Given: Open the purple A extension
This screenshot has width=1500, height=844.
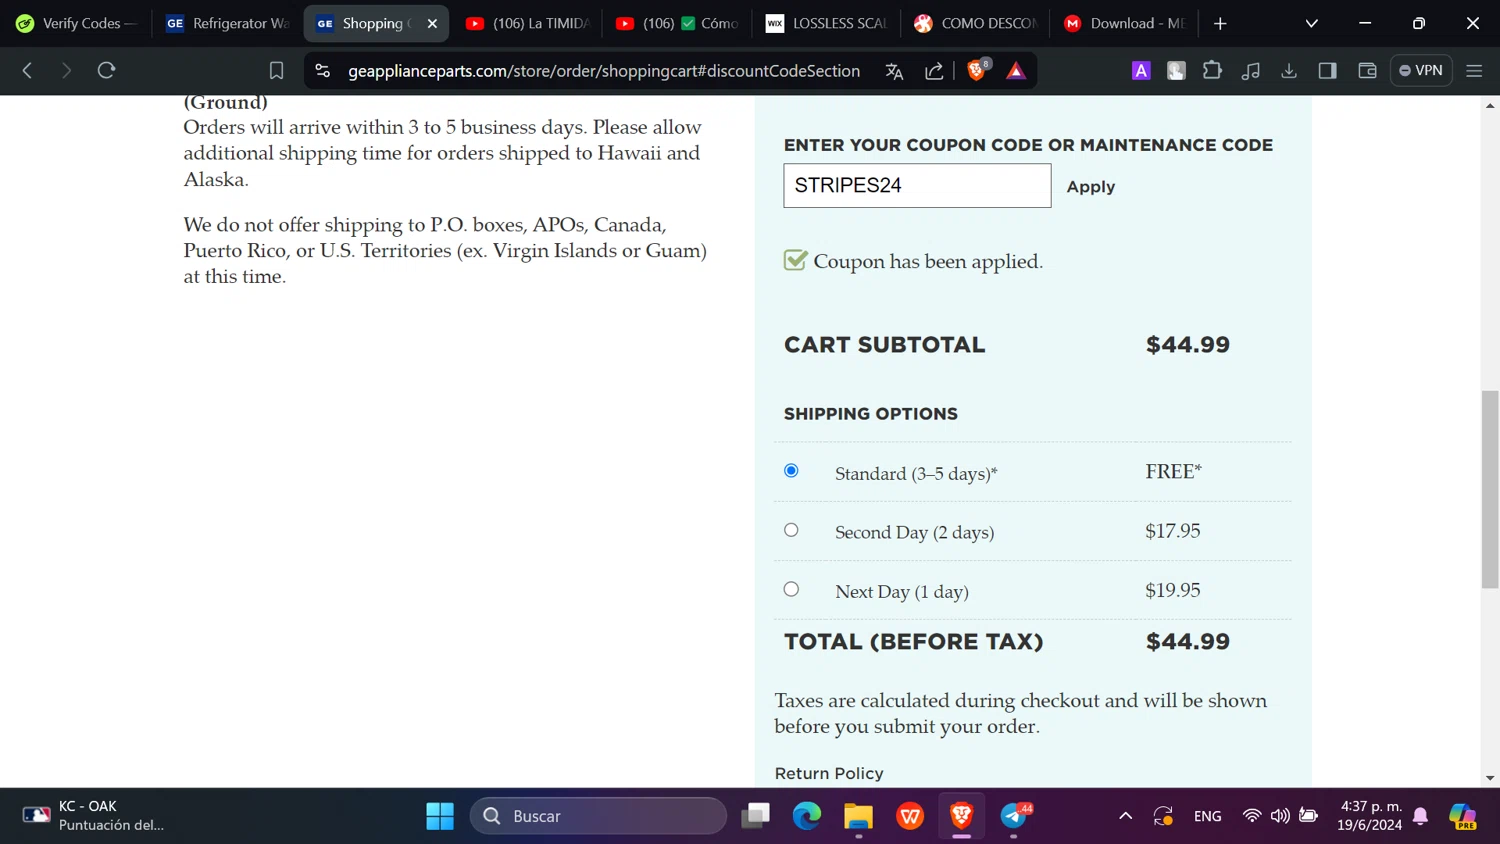Looking at the screenshot, I should [x=1141, y=70].
